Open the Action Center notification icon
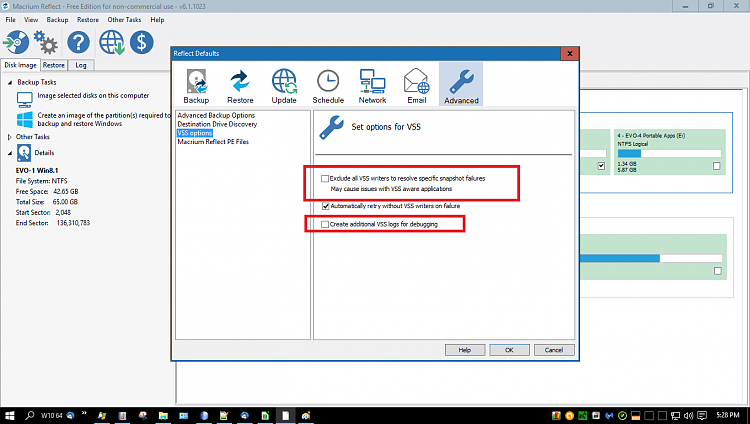This screenshot has width=750, height=424. pyautogui.click(x=702, y=415)
